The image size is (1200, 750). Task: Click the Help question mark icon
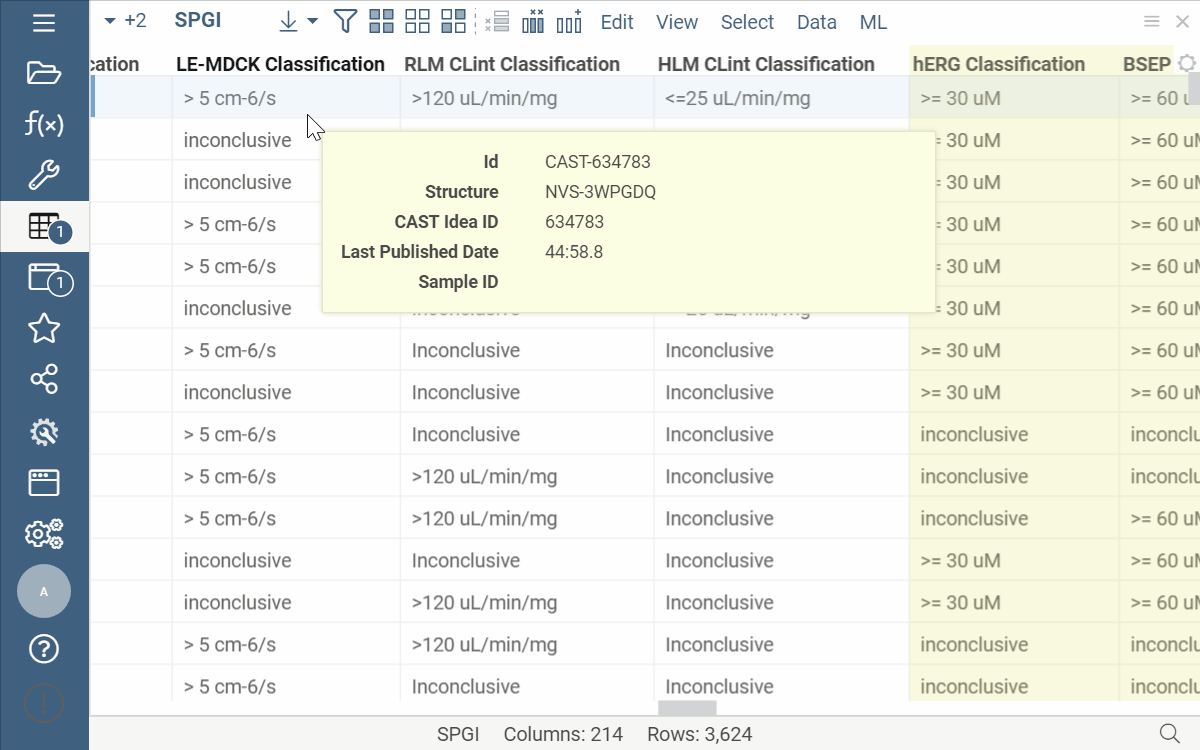tap(44, 649)
